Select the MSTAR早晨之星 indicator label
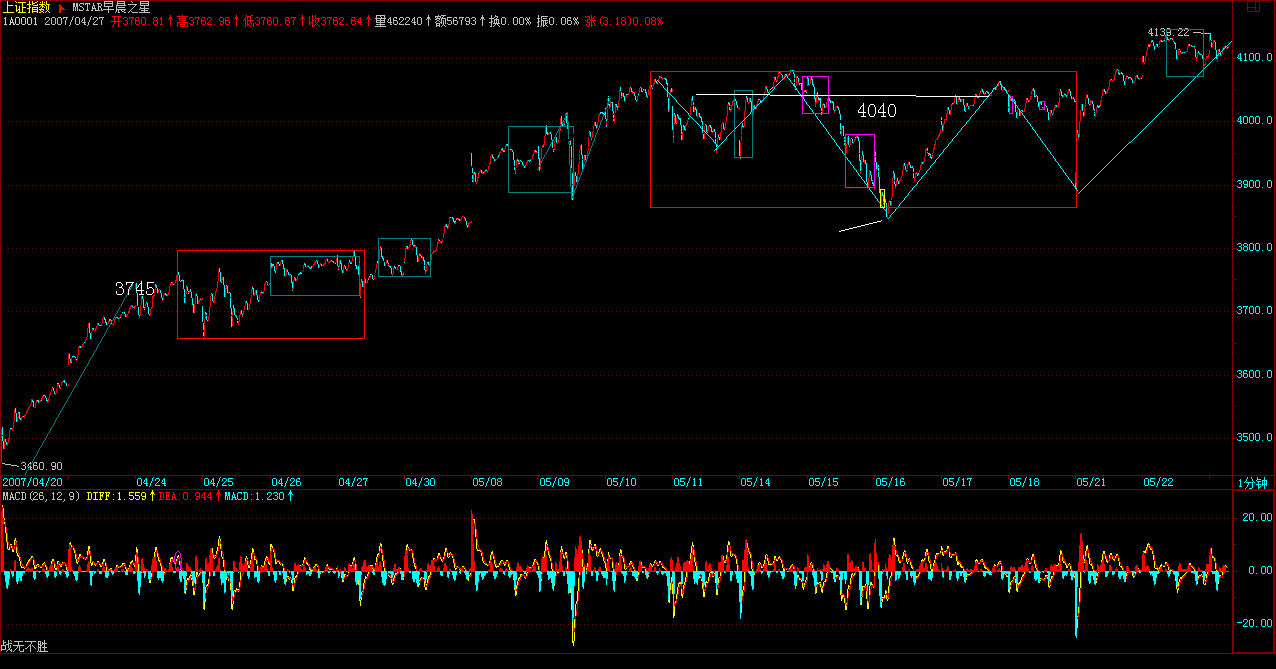Viewport: 1276px width, 669px height. (110, 7)
